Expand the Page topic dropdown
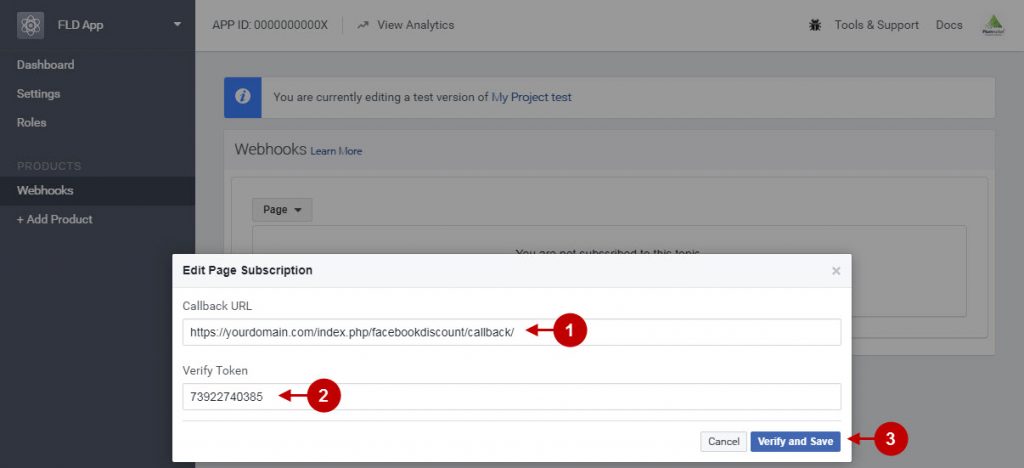The width and height of the screenshot is (1024, 468). tap(282, 210)
